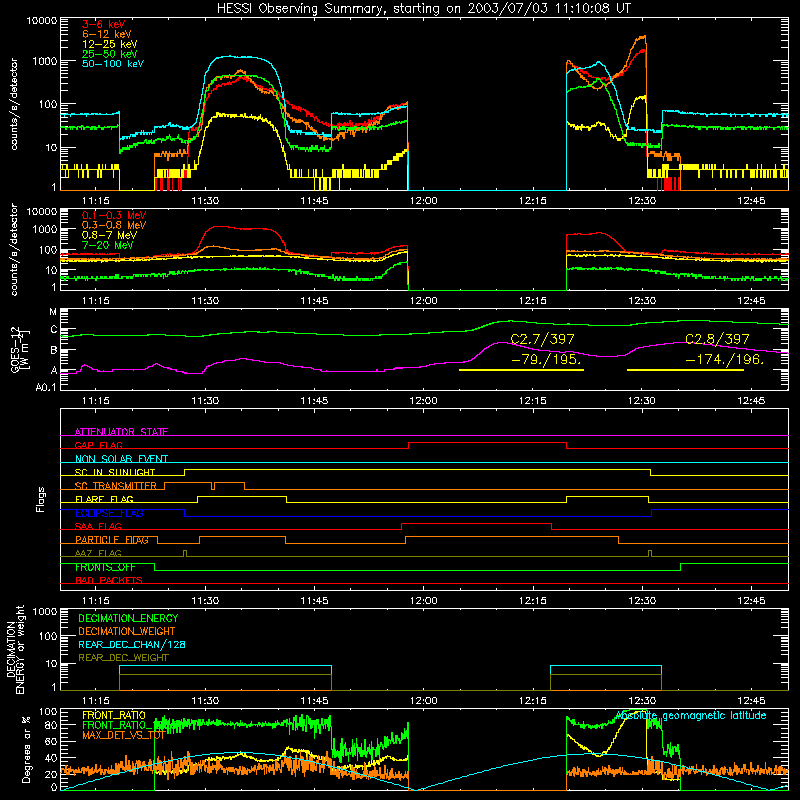This screenshot has width=800, height=800.
Task: Click the counts/s/detector label of top panel
Action: (14, 104)
